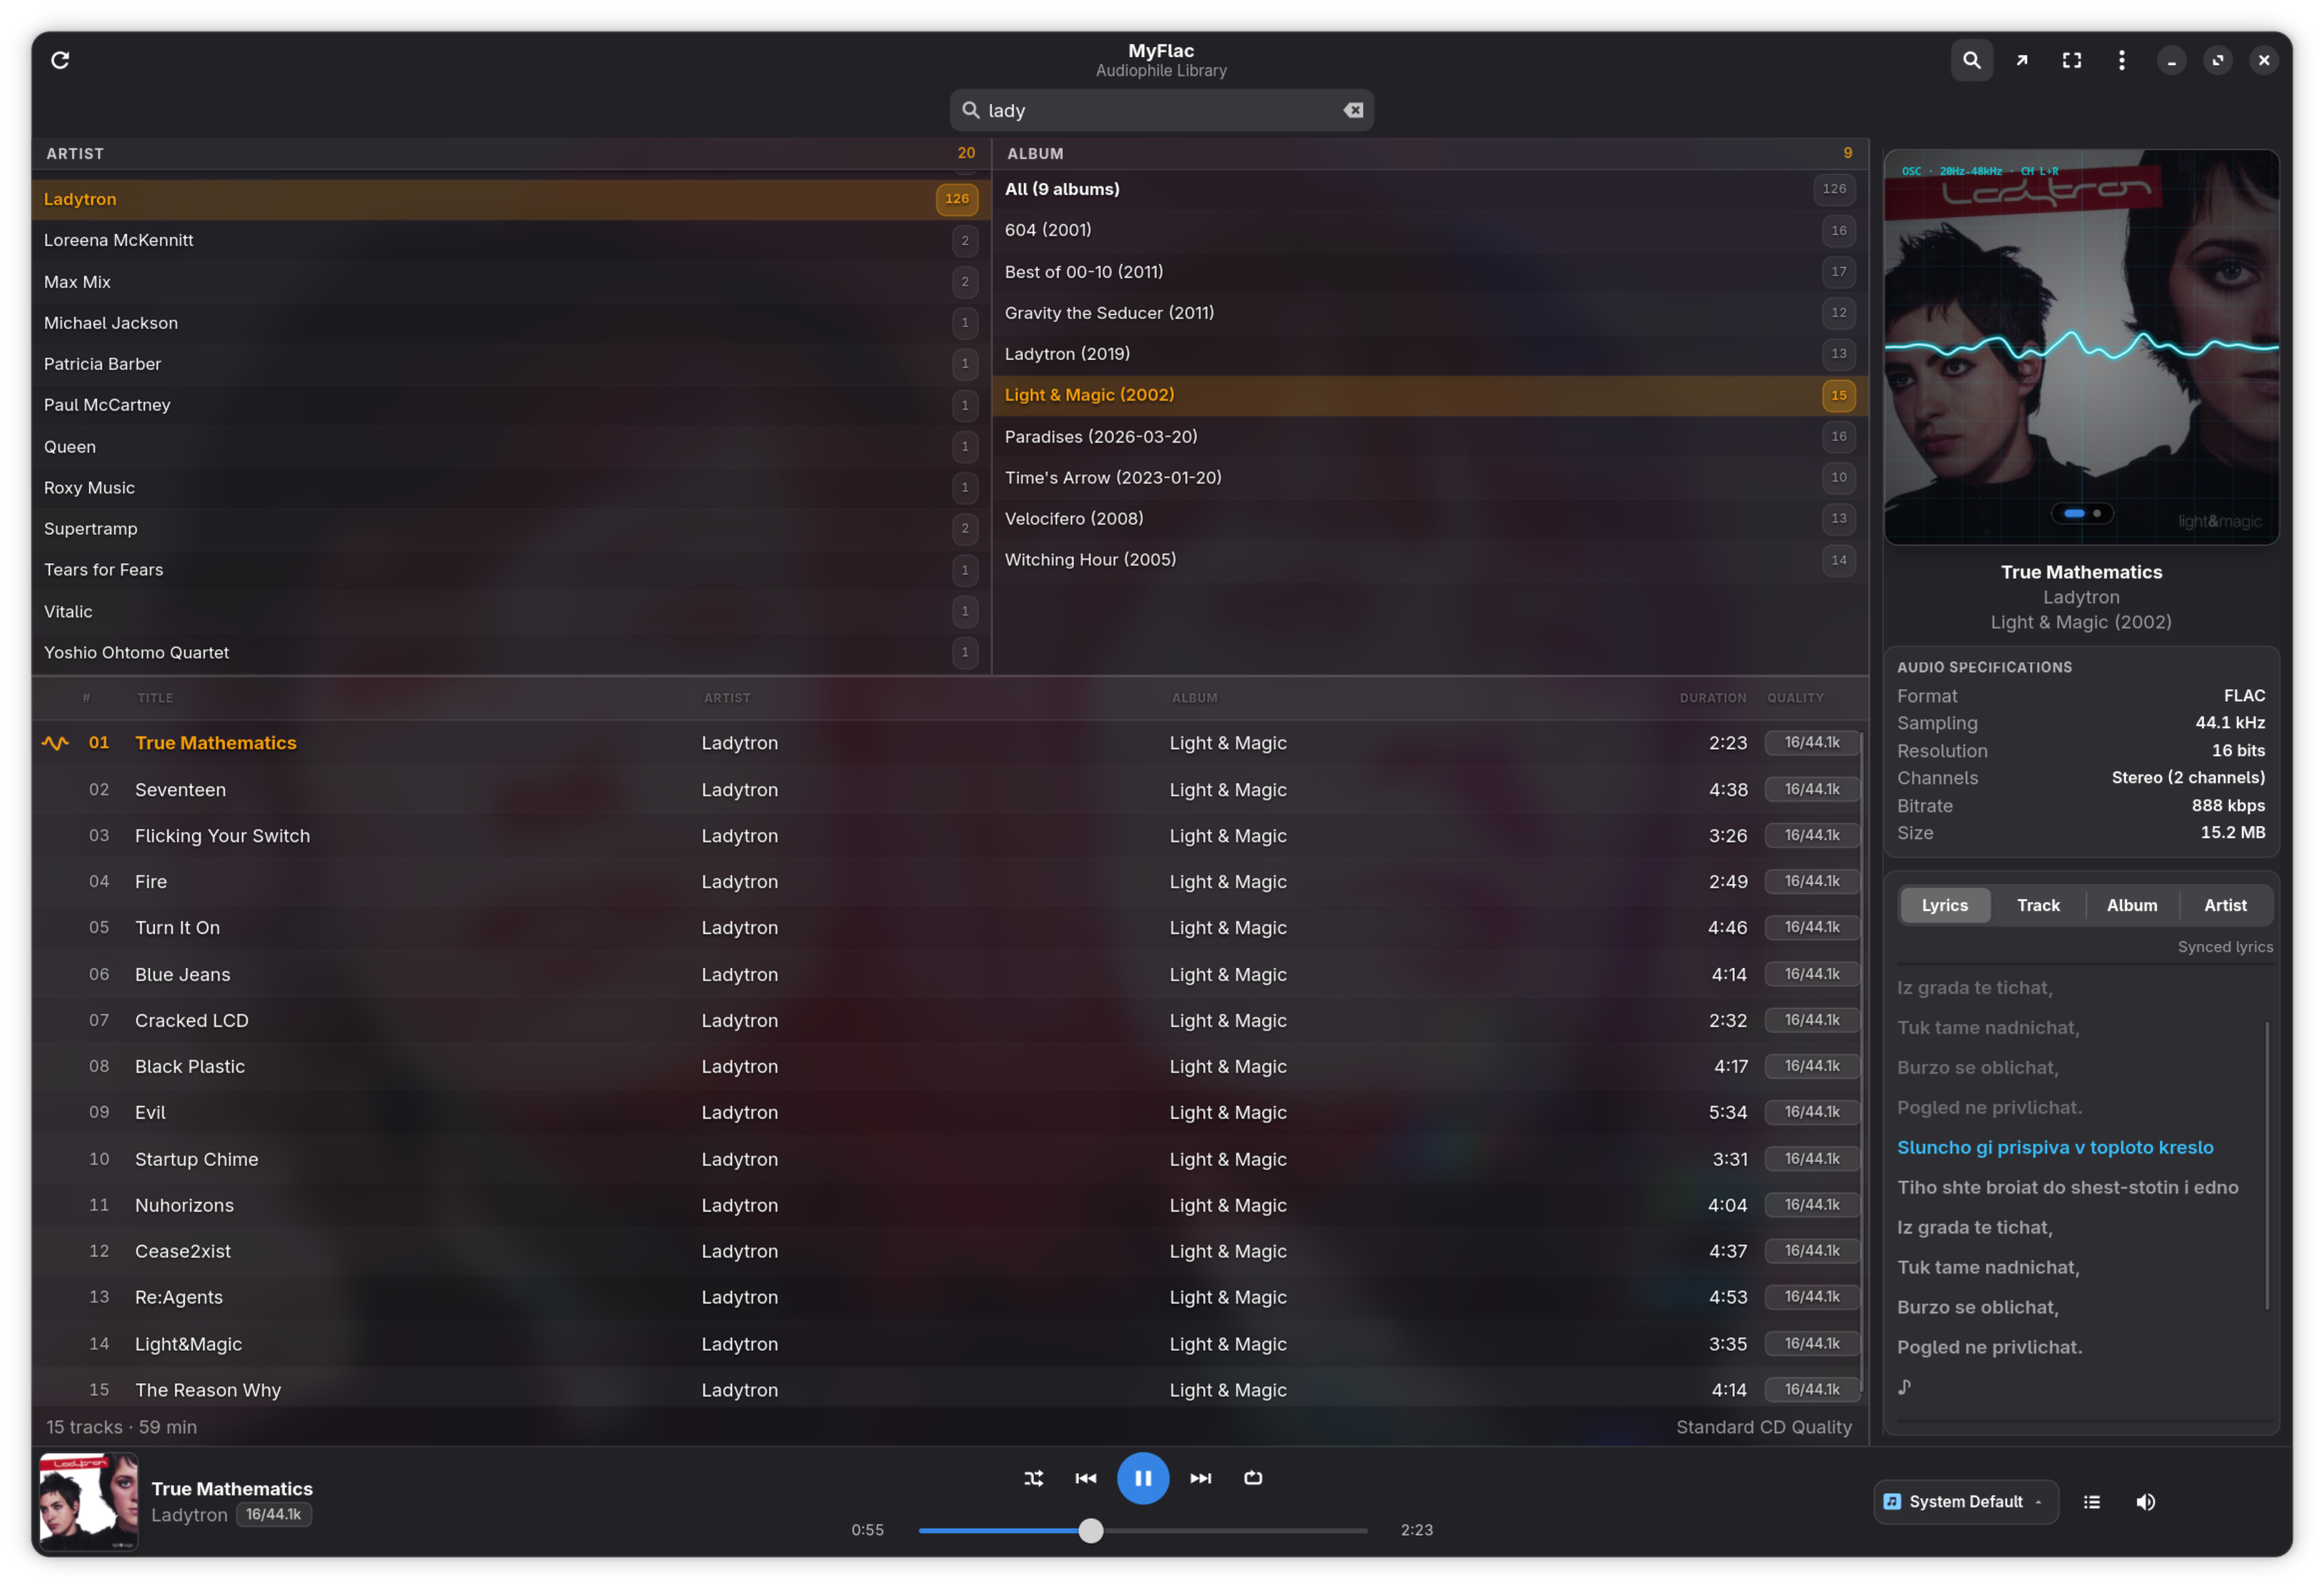Click the 'Ladytron' artist name in player bar
This screenshot has height=1588, width=2324.
(189, 1515)
